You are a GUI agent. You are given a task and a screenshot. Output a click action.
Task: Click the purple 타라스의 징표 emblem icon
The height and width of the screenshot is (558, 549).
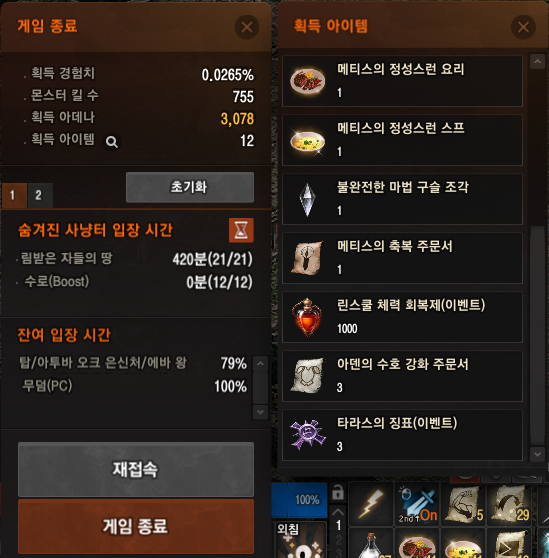coord(307,435)
